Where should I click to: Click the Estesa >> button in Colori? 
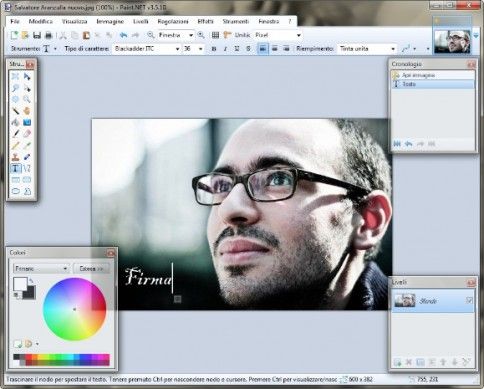click(91, 268)
